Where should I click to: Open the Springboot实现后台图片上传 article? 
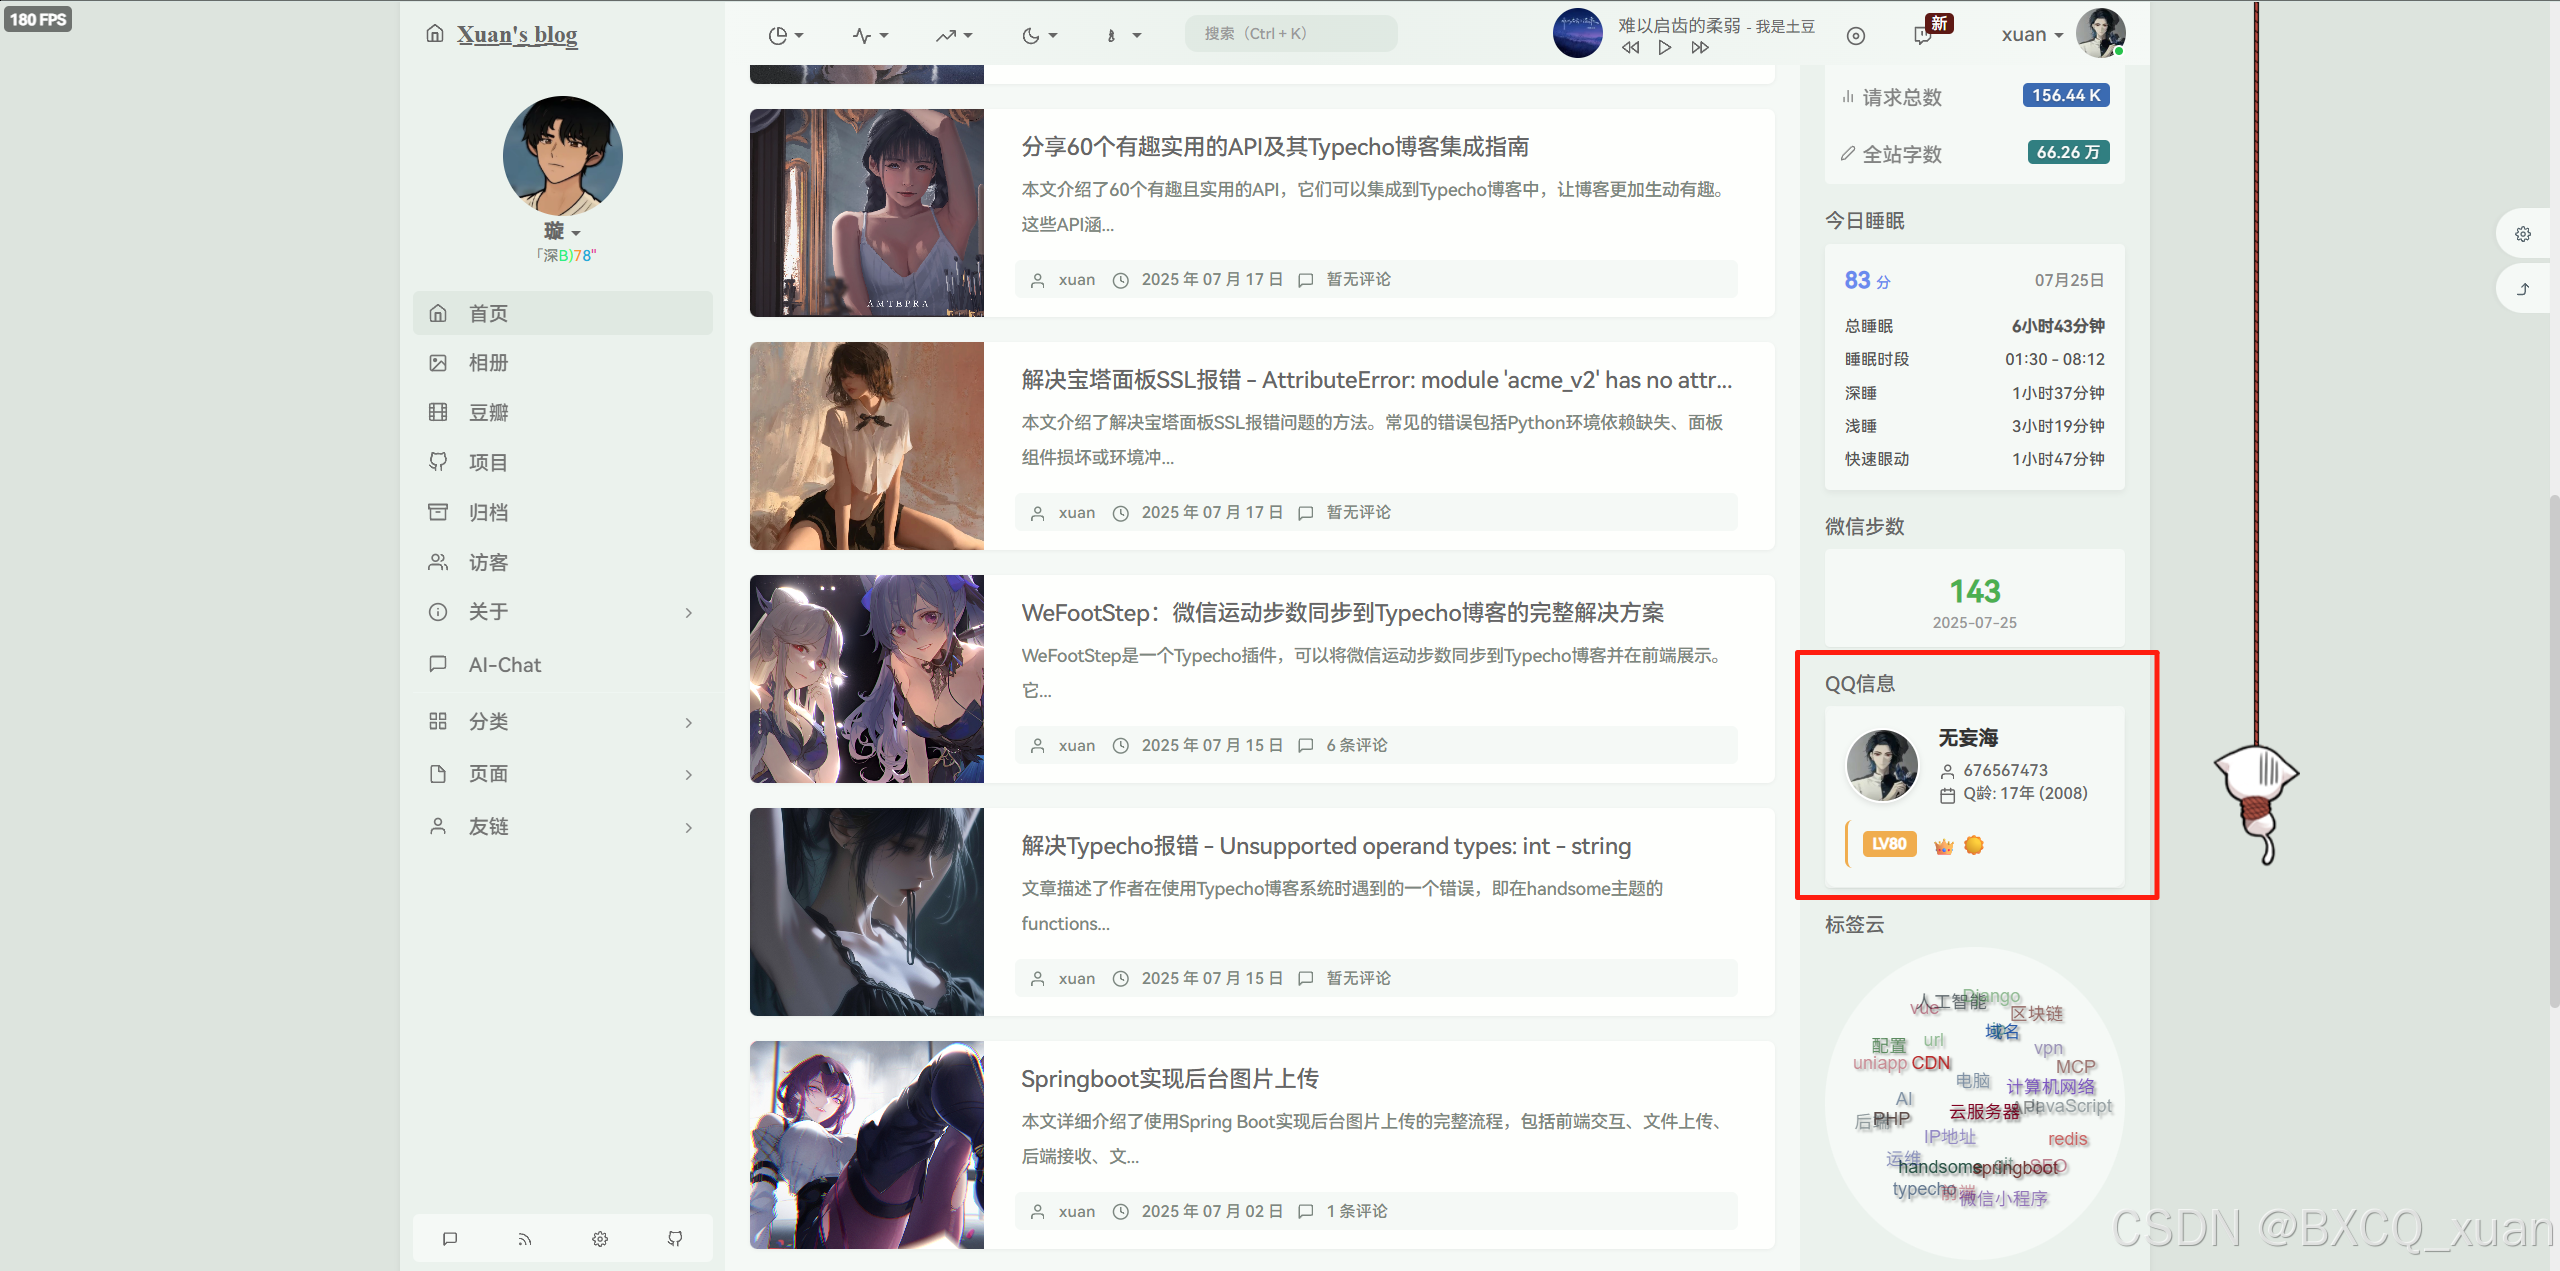coord(1170,1079)
